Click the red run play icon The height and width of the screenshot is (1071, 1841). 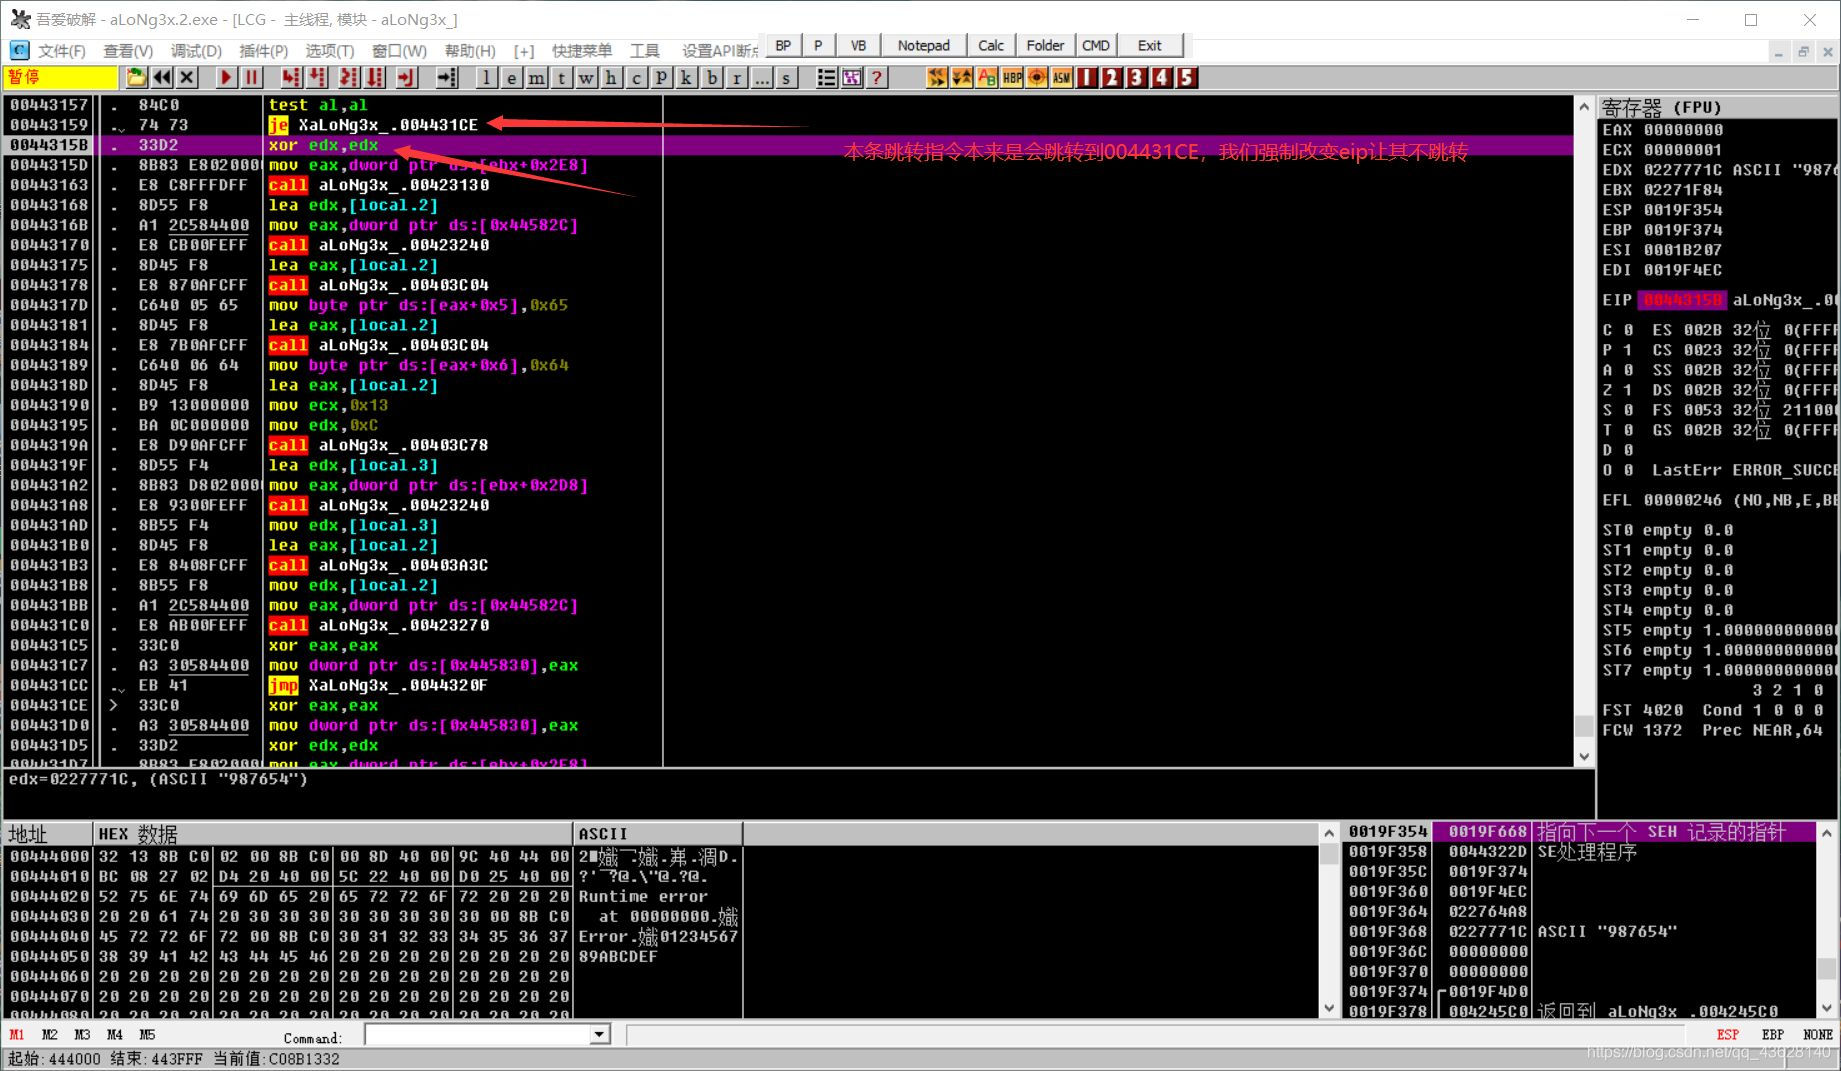coord(226,77)
